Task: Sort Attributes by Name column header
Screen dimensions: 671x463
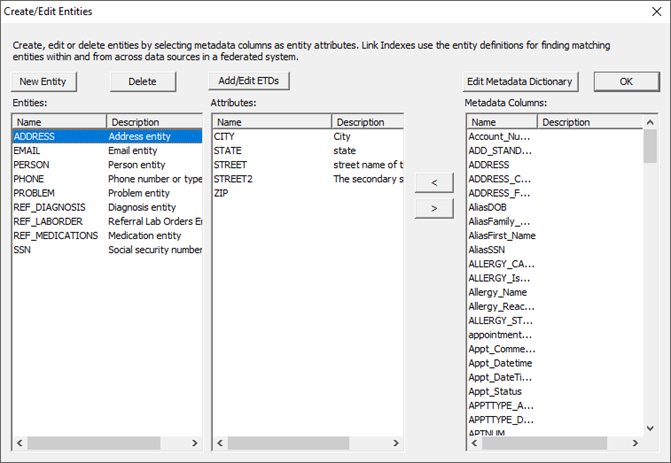Action: [x=272, y=122]
